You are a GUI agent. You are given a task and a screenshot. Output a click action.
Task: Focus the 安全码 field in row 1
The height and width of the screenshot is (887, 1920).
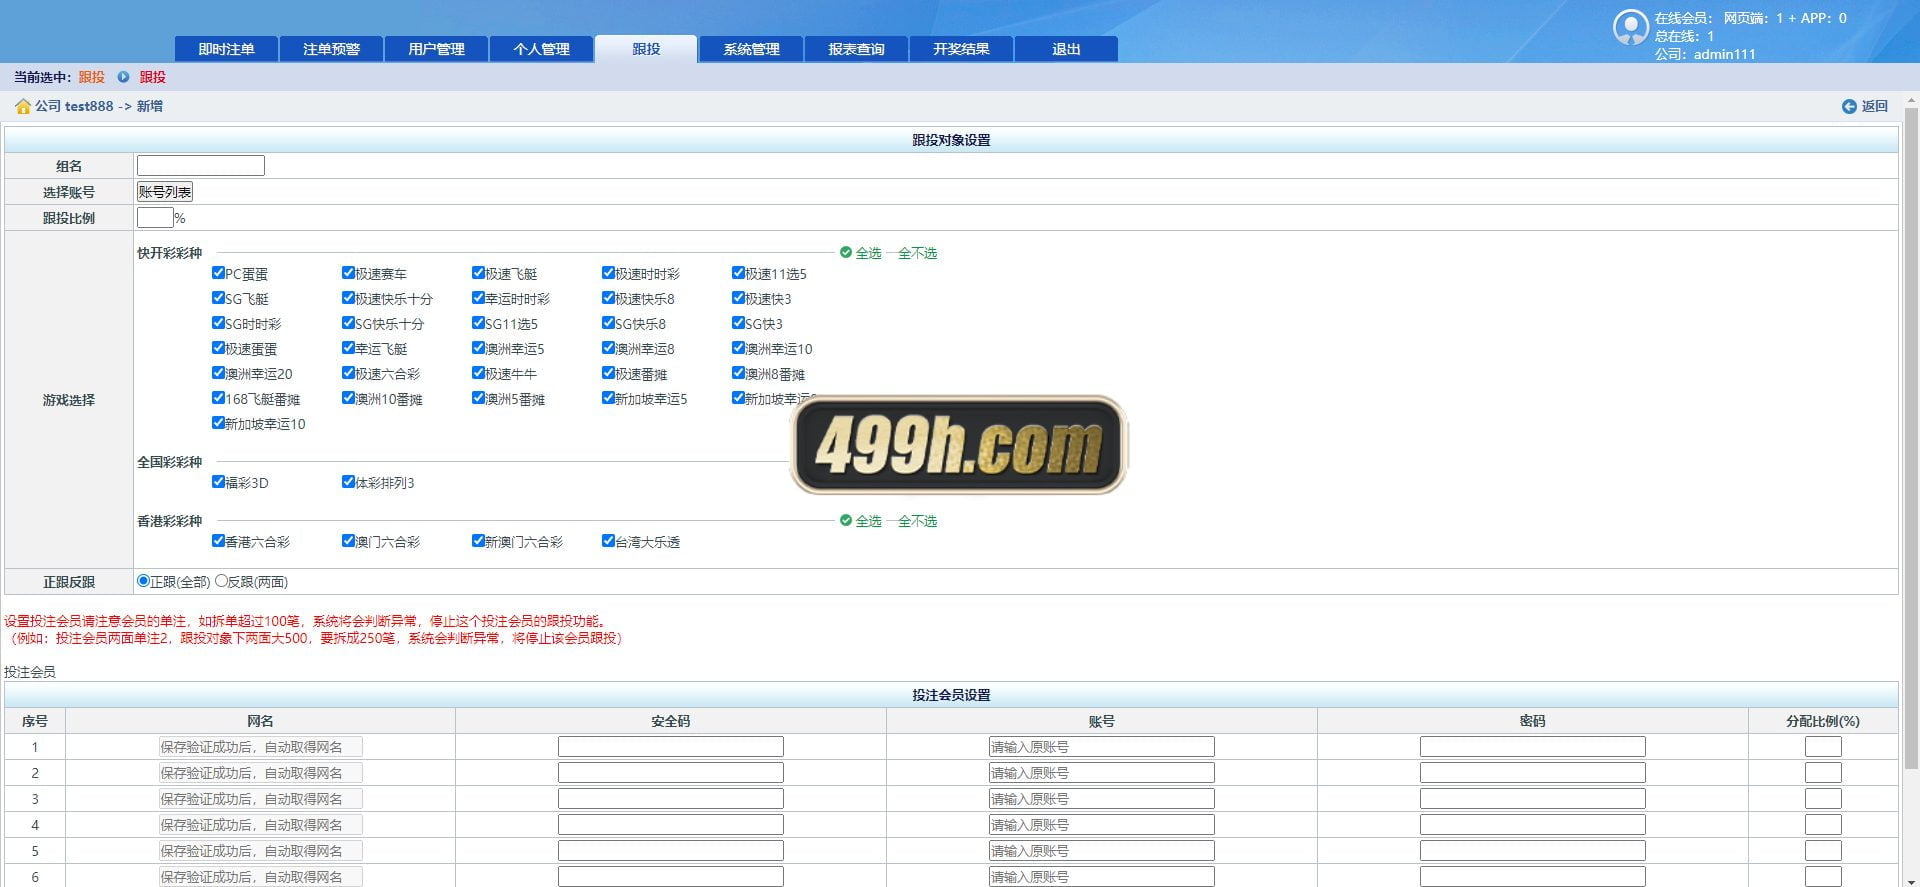[670, 747]
